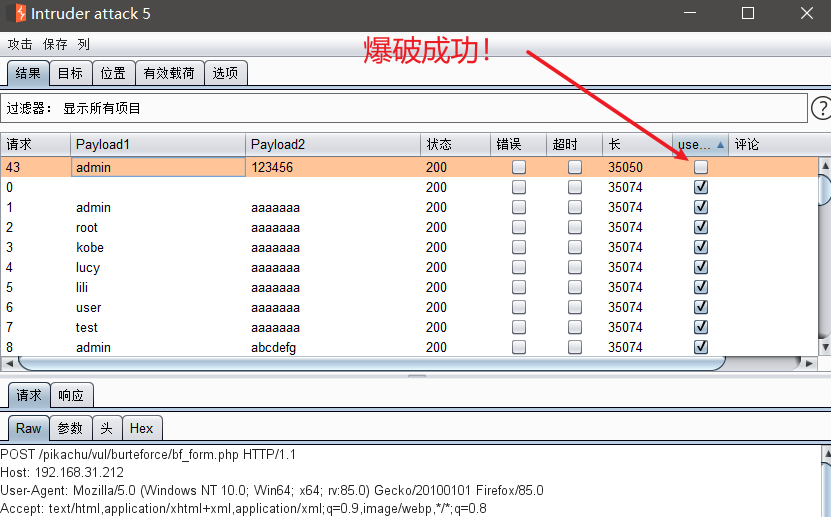The image size is (831, 517).
Task: Select the root payload row
Action: (408, 227)
